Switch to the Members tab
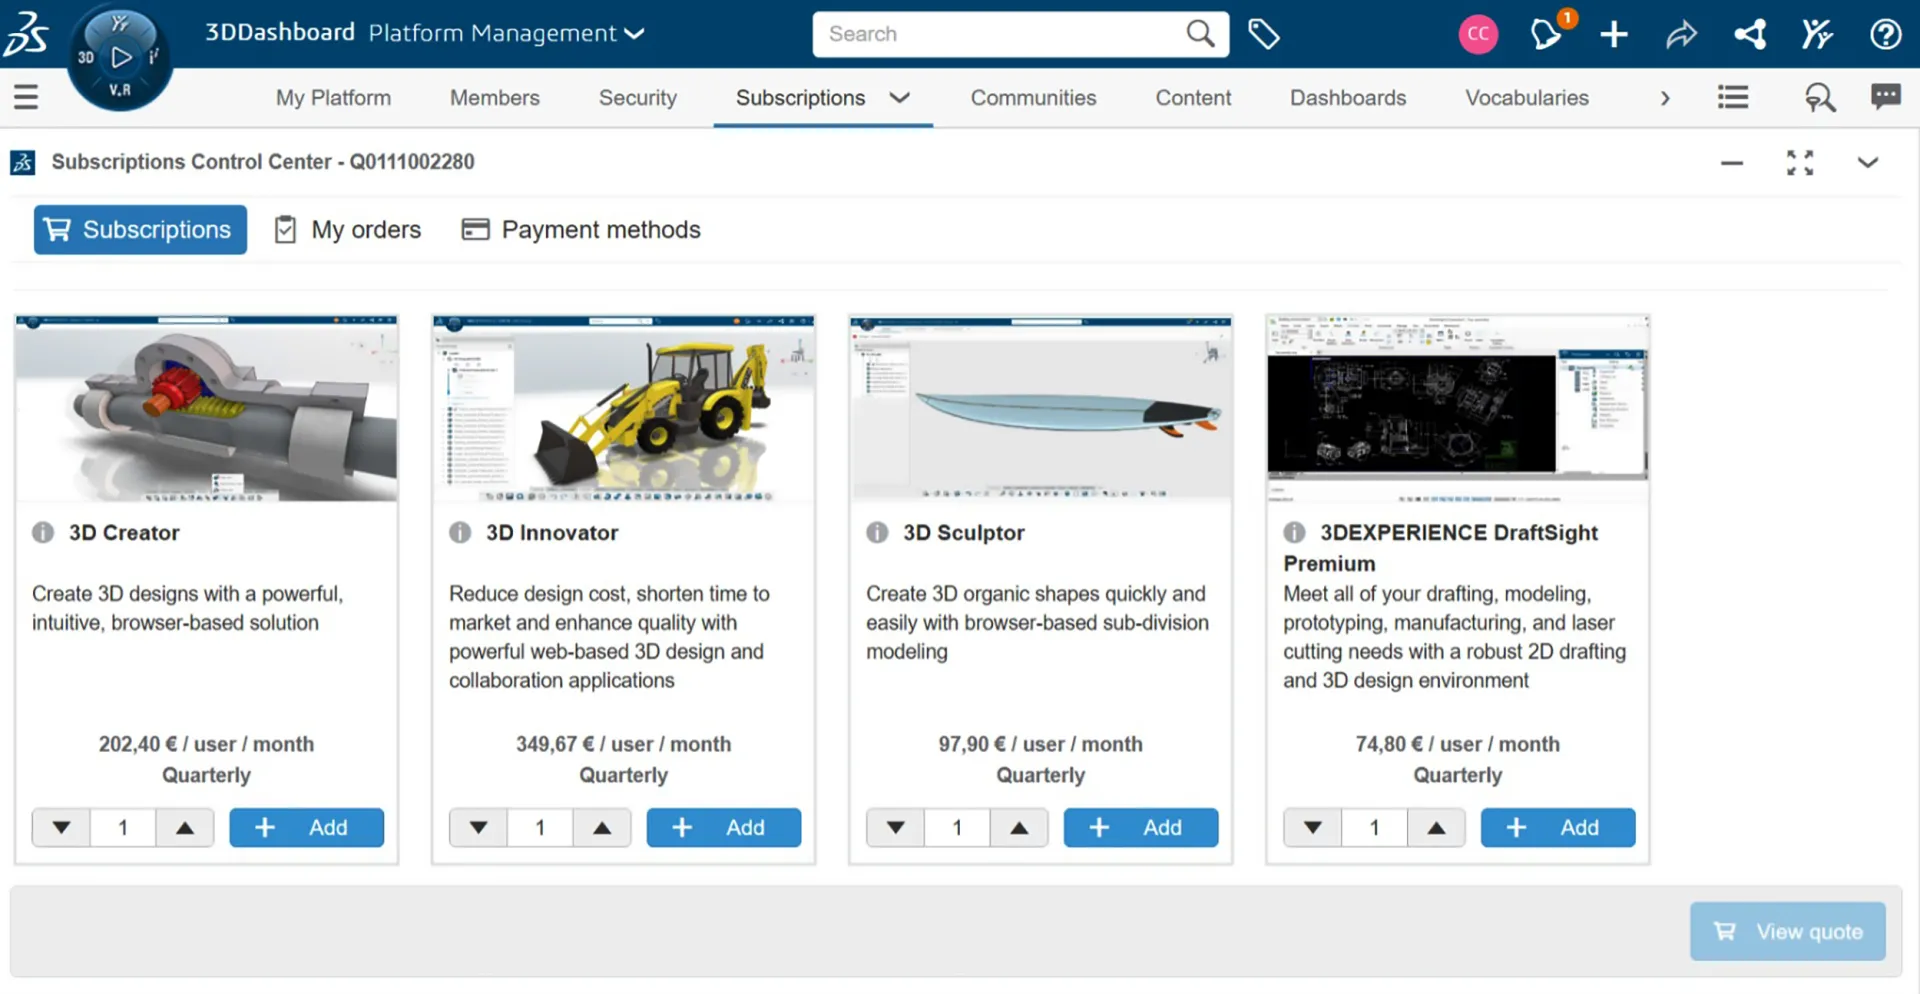 coord(494,98)
